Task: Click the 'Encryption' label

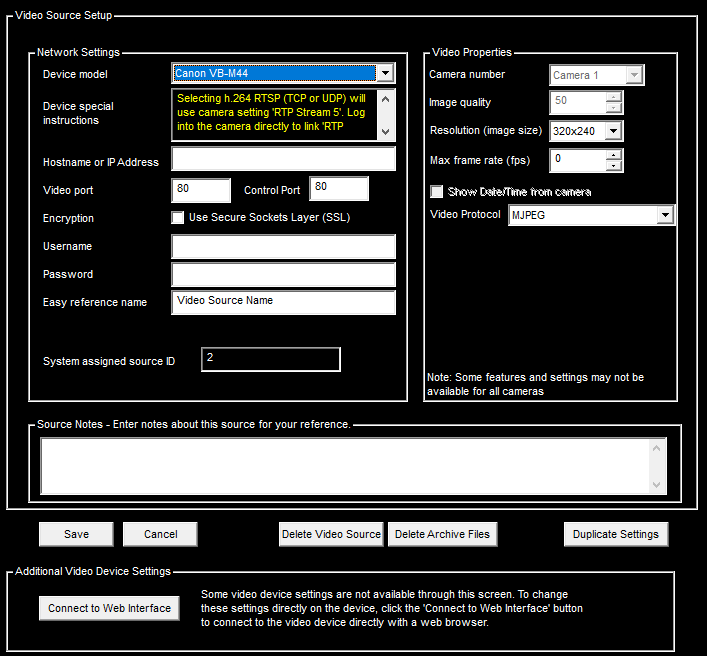Action: (x=68, y=218)
